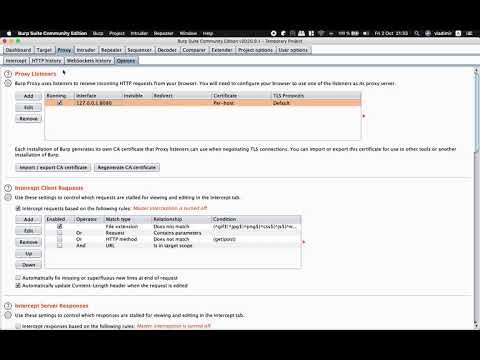This screenshot has height=360, width=480.
Task: Open the Comparer tab
Action: (x=194, y=50)
